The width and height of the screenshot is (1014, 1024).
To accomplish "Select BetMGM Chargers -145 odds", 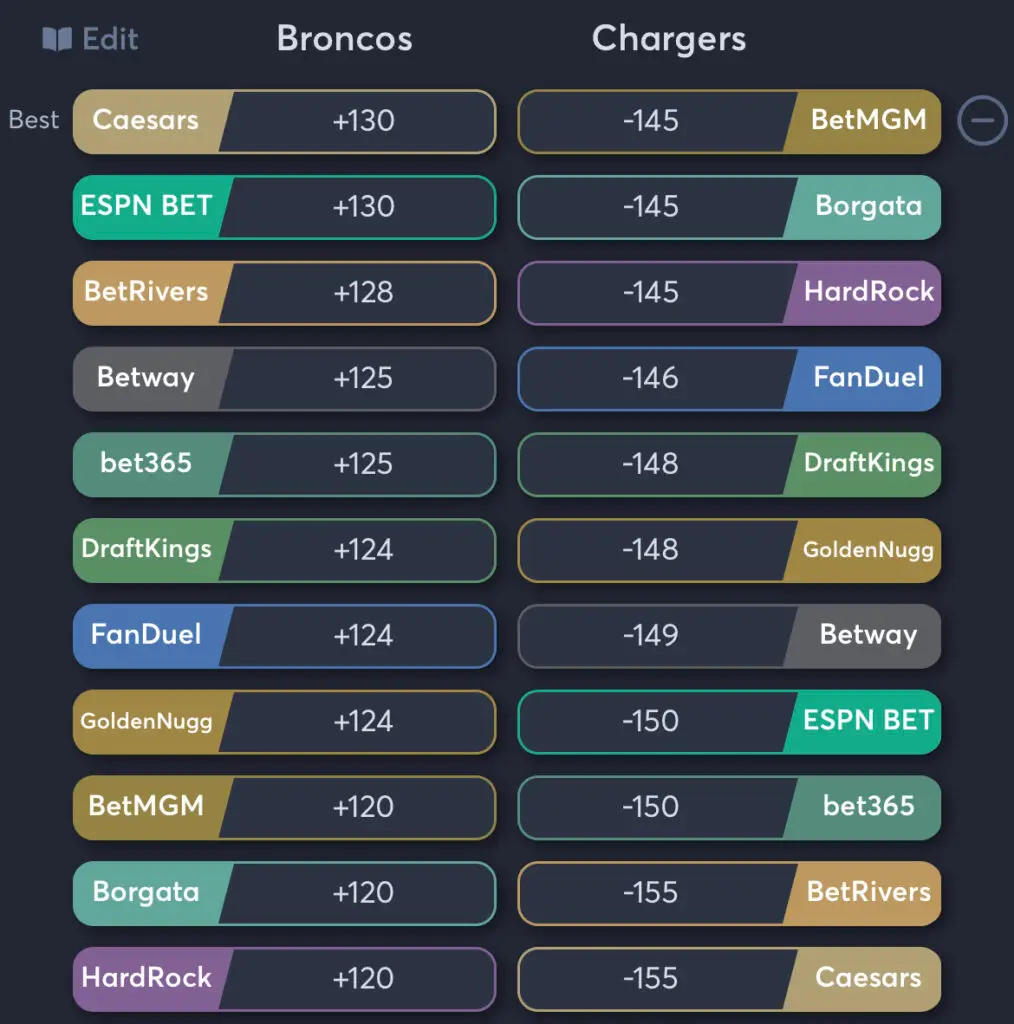I will (x=729, y=121).
